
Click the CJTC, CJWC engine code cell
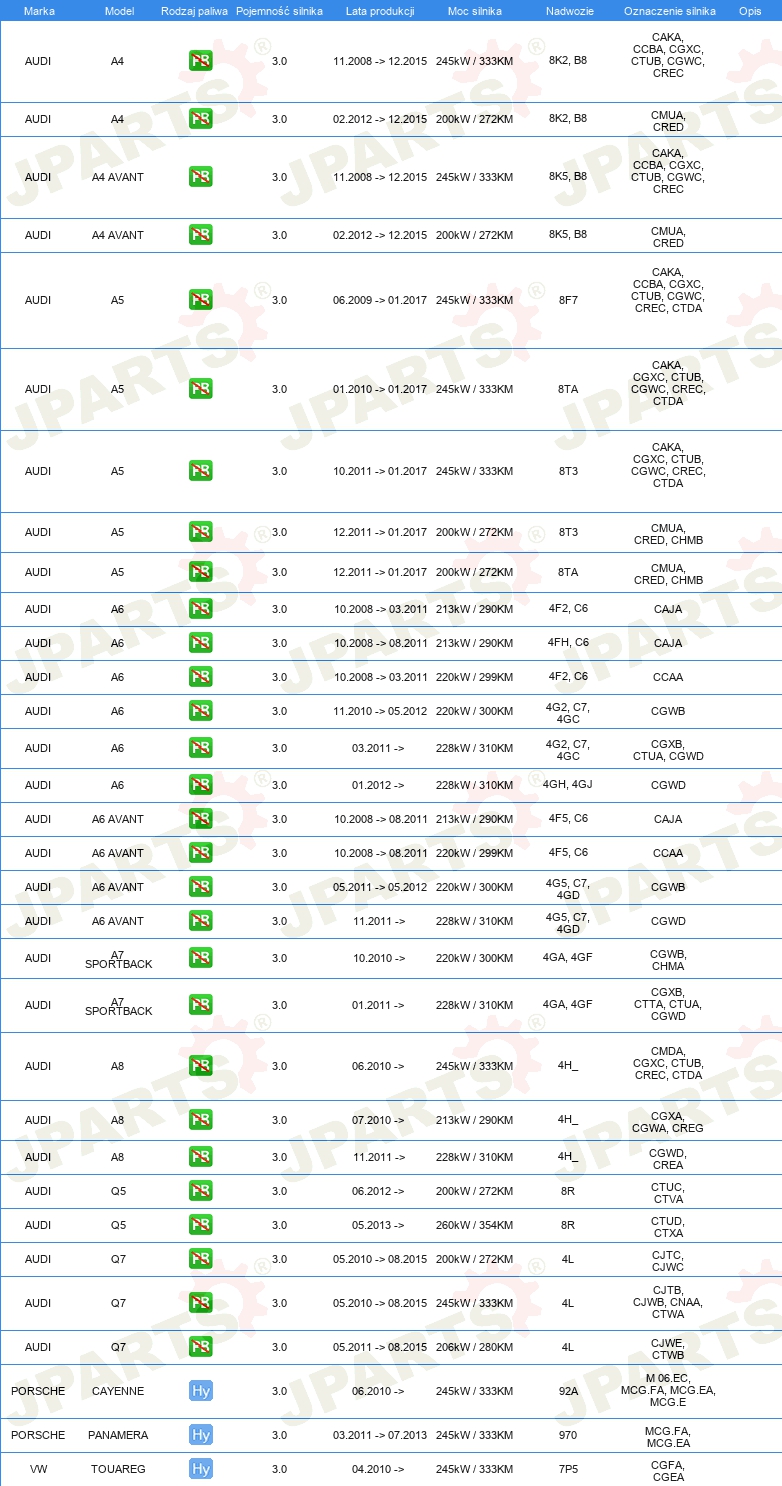pyautogui.click(x=668, y=1261)
